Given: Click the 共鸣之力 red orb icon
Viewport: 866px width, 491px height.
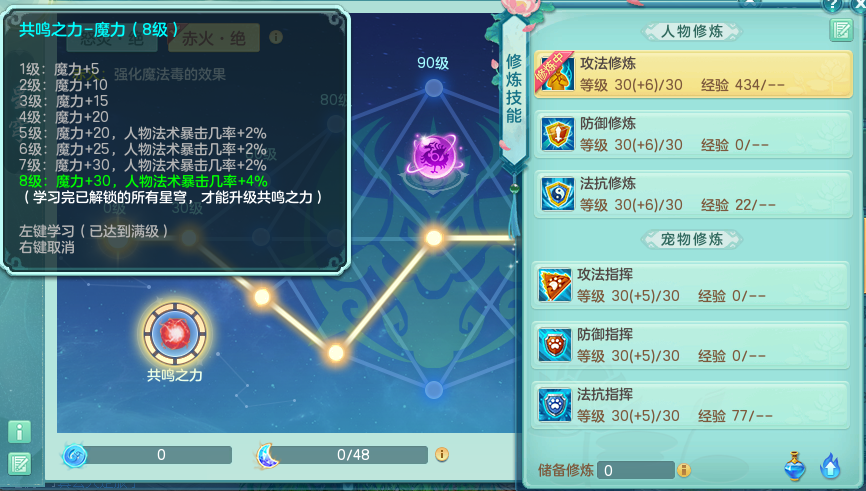Looking at the screenshot, I should pyautogui.click(x=175, y=334).
